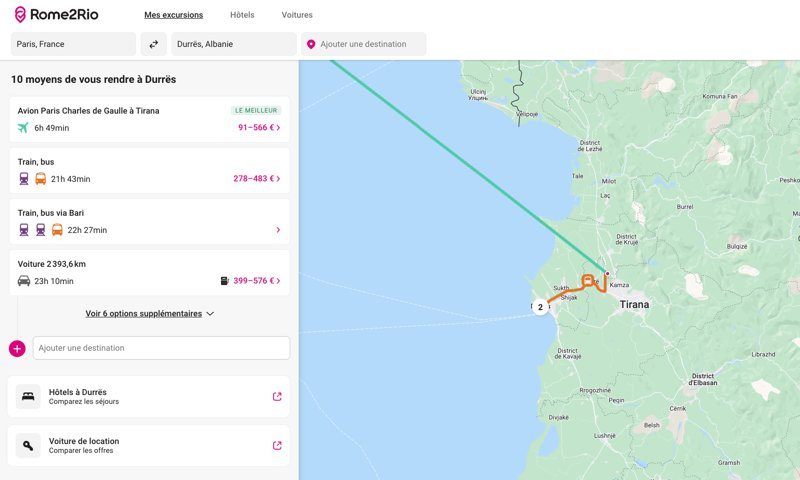Click the Rome2Rio logo
The image size is (800, 480).
click(56, 14)
